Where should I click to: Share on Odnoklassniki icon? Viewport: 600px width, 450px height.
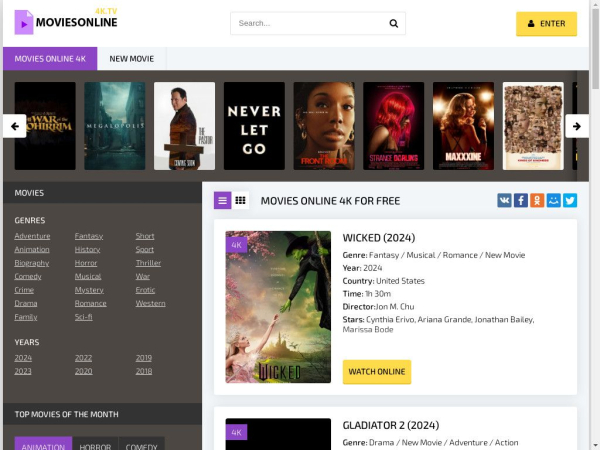pos(537,201)
